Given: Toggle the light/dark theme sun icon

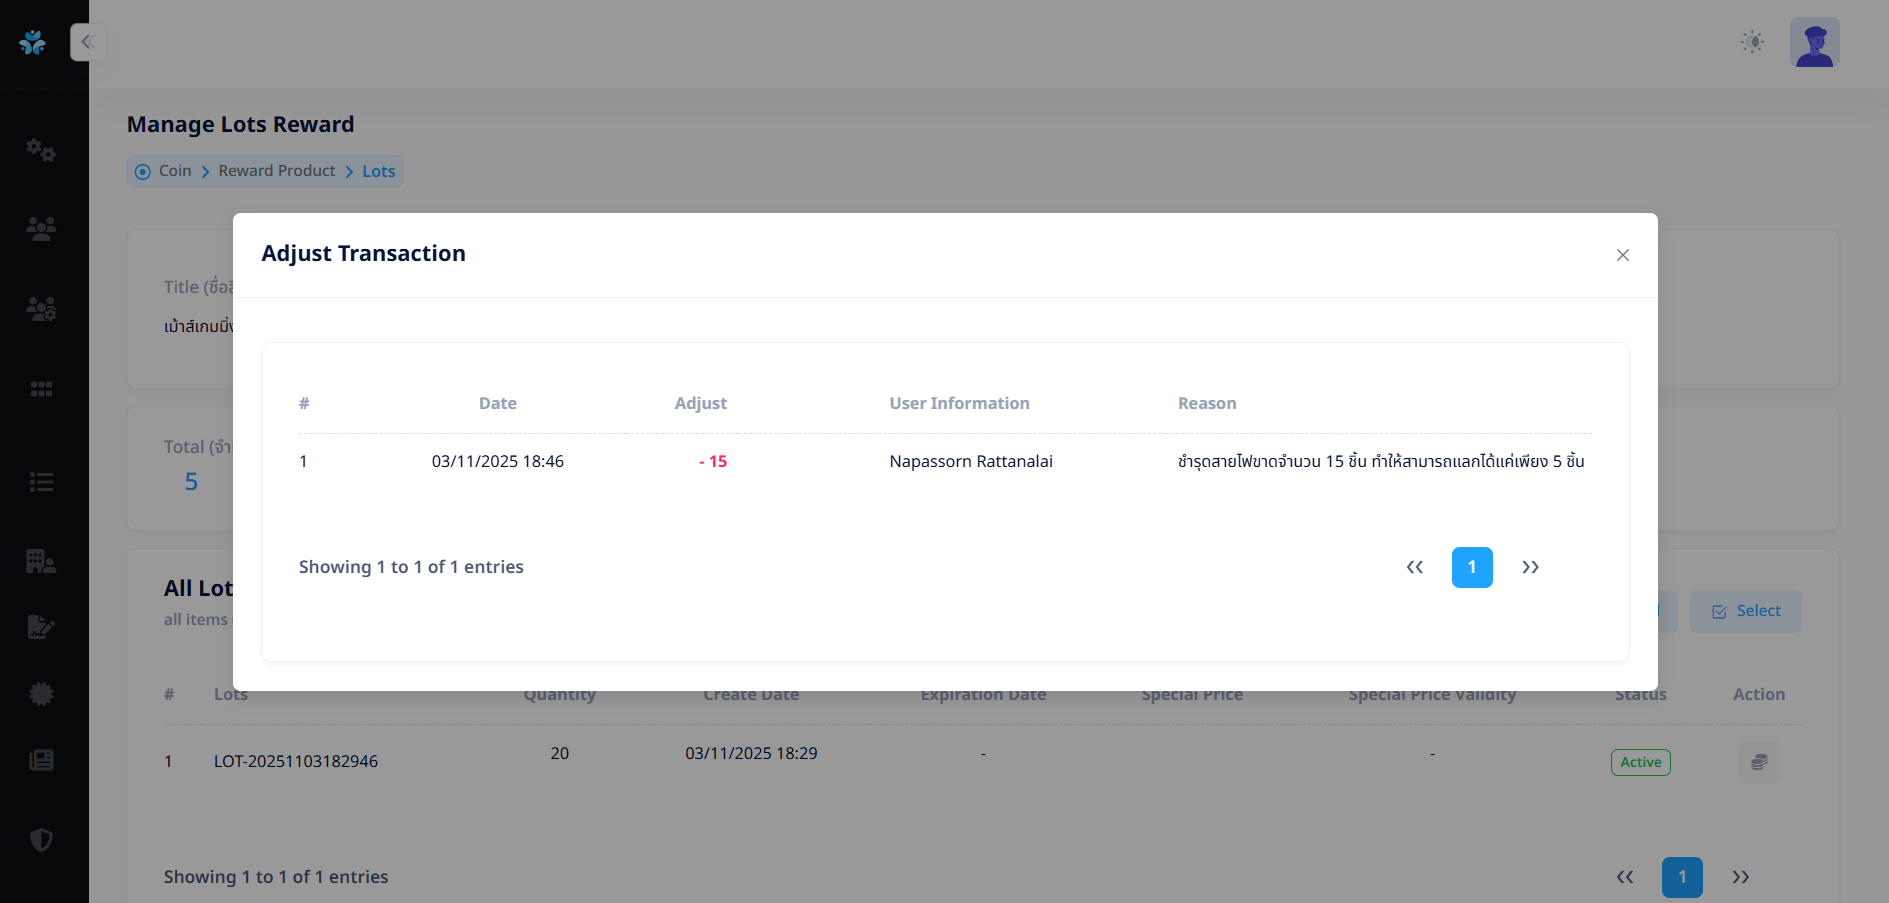Looking at the screenshot, I should 1751,42.
